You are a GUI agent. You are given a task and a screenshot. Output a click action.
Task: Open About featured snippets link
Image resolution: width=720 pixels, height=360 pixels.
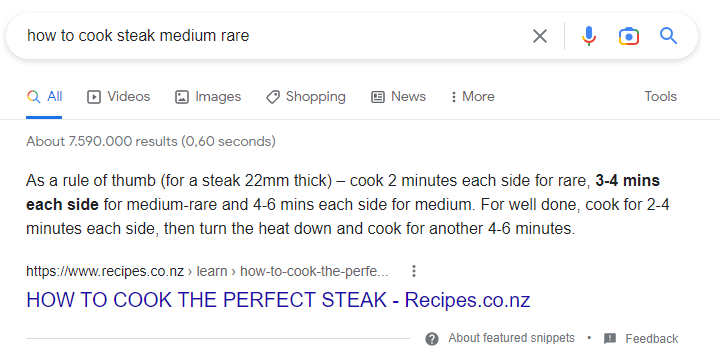click(512, 338)
